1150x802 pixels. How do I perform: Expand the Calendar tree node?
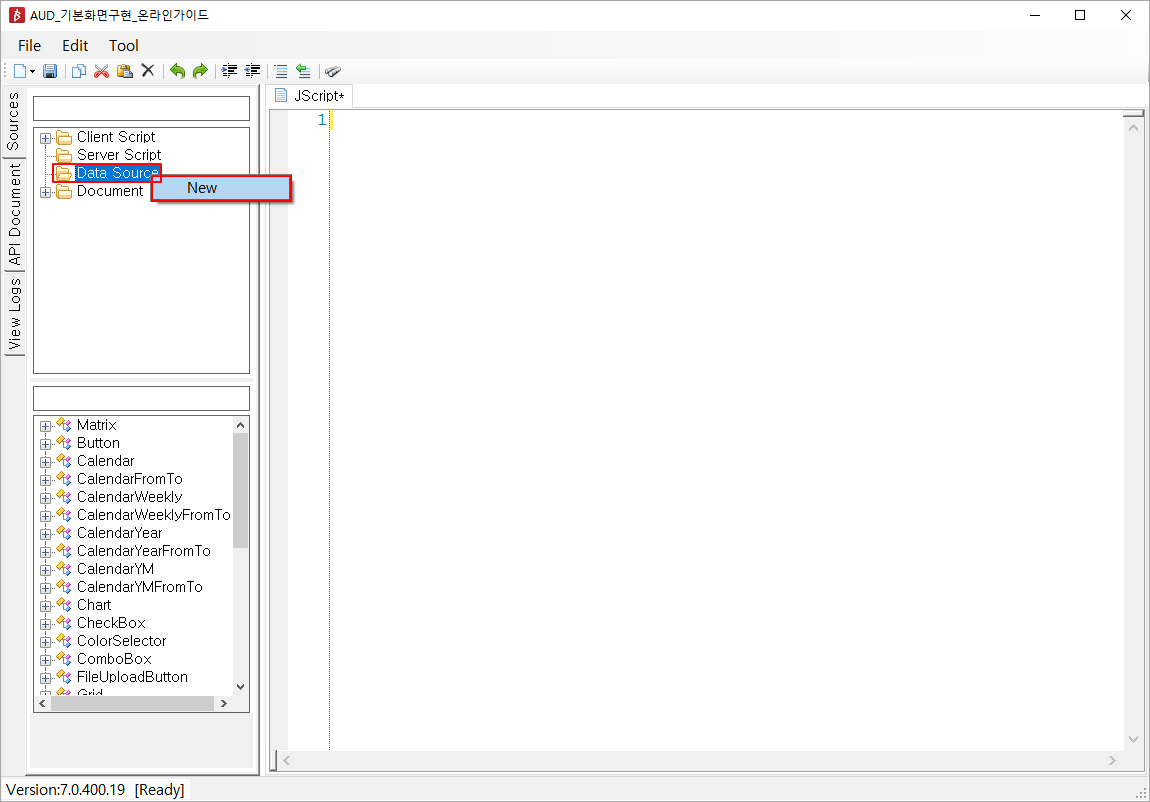pyautogui.click(x=45, y=462)
